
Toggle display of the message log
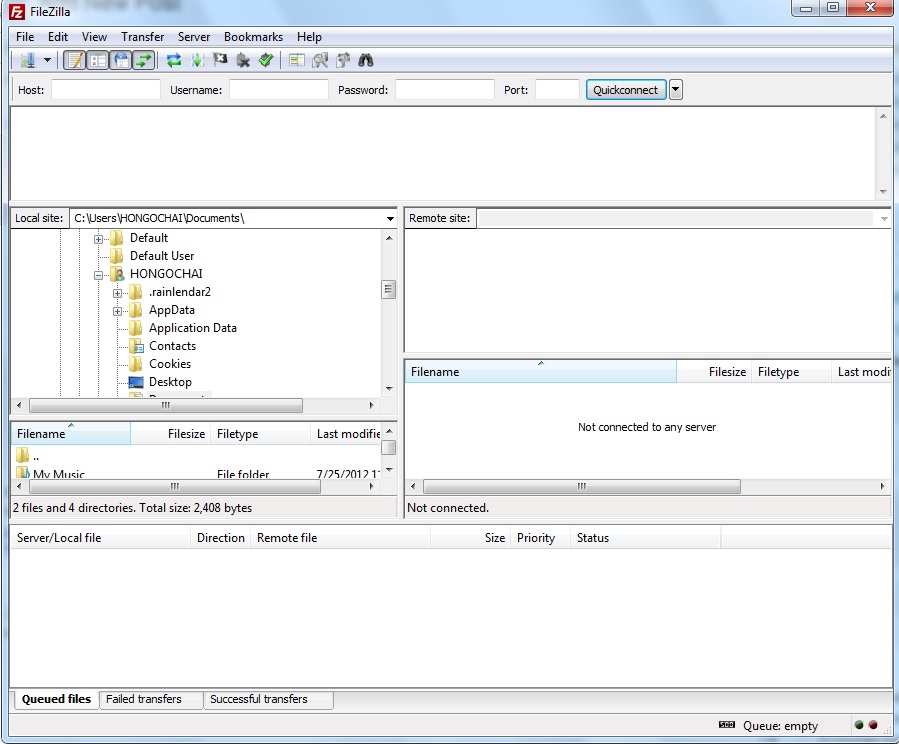pyautogui.click(x=75, y=60)
